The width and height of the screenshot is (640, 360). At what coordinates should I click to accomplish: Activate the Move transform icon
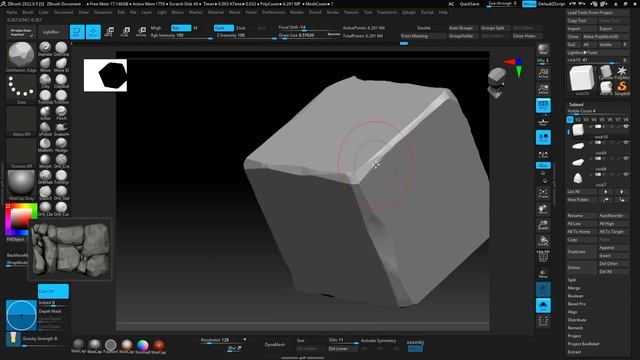click(109, 32)
